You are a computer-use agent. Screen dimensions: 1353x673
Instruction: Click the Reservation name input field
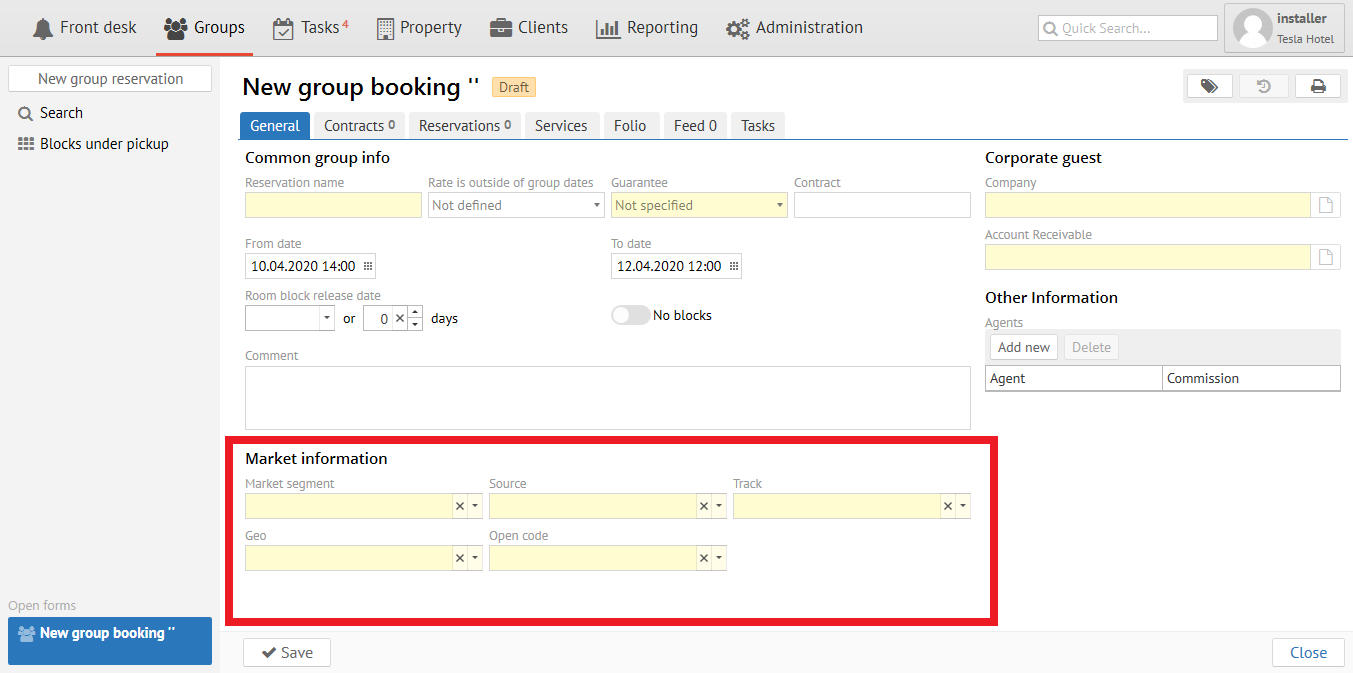tap(333, 205)
